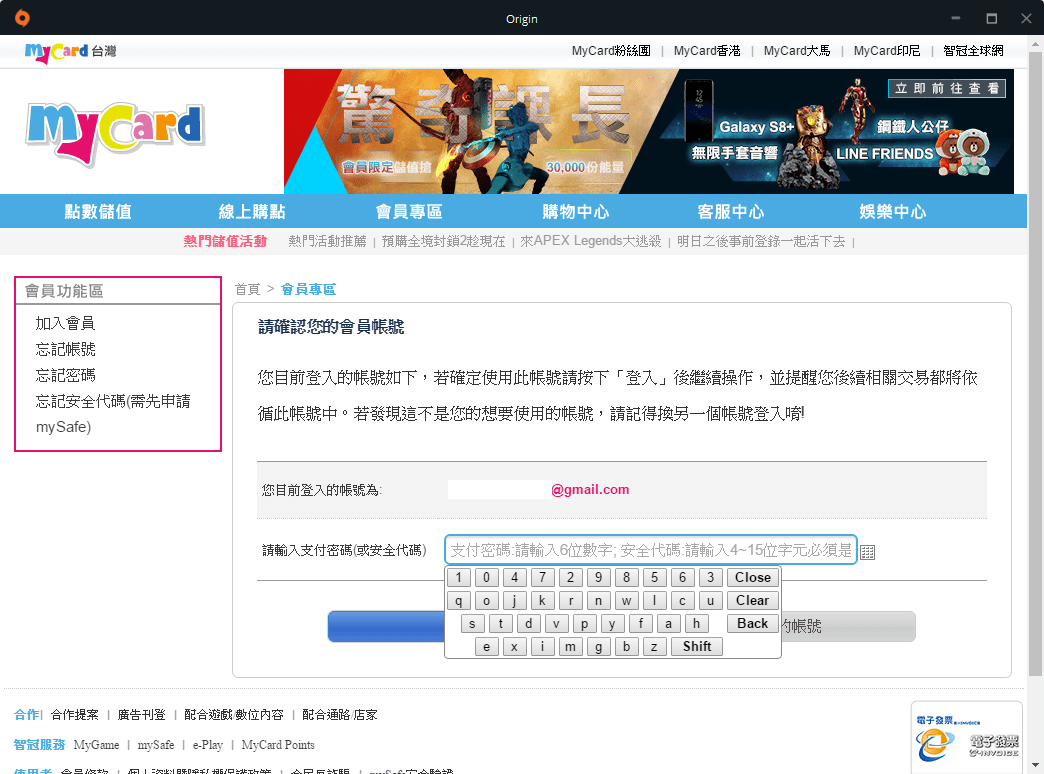Screen dimensions: 1044x774
Task: Open the virtual keyboard icon beside password field
Action: (867, 552)
